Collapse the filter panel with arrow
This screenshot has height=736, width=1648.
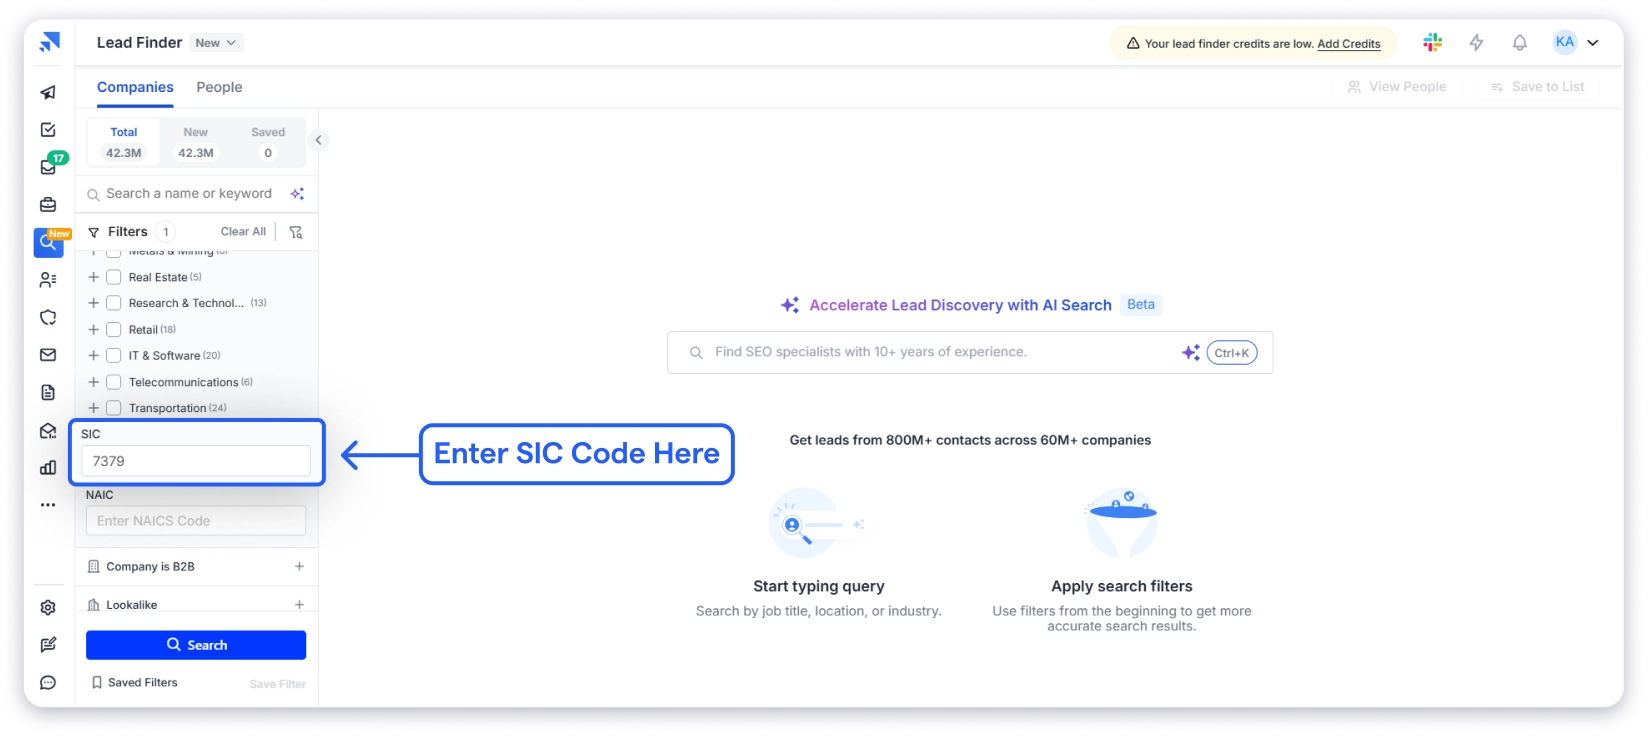click(318, 140)
